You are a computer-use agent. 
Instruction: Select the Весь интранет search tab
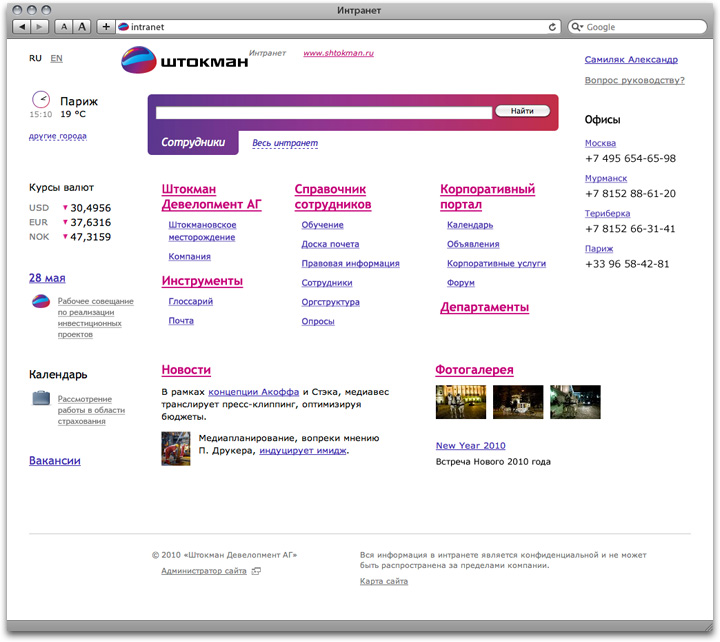(285, 143)
